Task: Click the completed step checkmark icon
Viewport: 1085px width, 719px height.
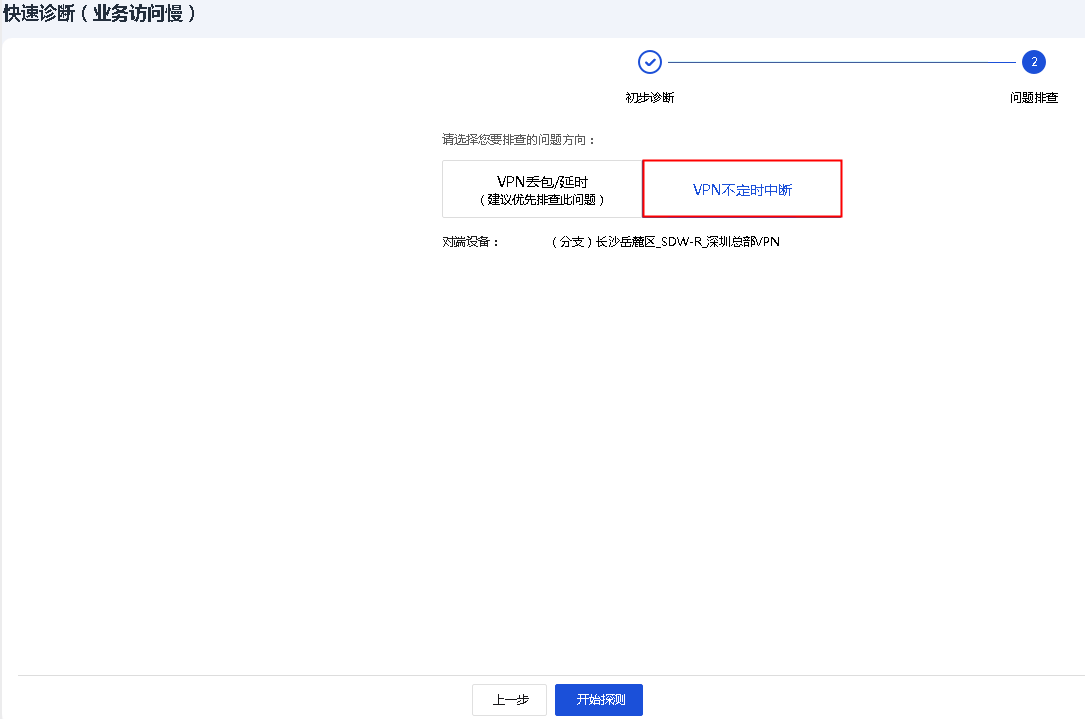Action: [650, 62]
